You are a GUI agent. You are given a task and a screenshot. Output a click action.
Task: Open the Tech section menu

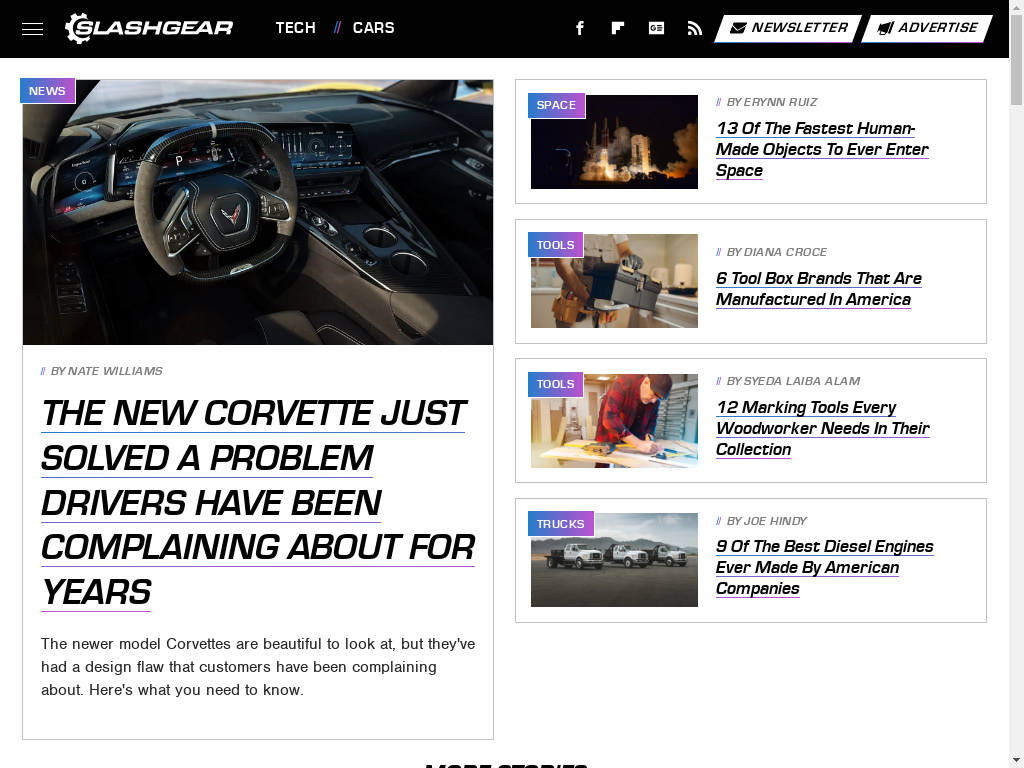296,28
